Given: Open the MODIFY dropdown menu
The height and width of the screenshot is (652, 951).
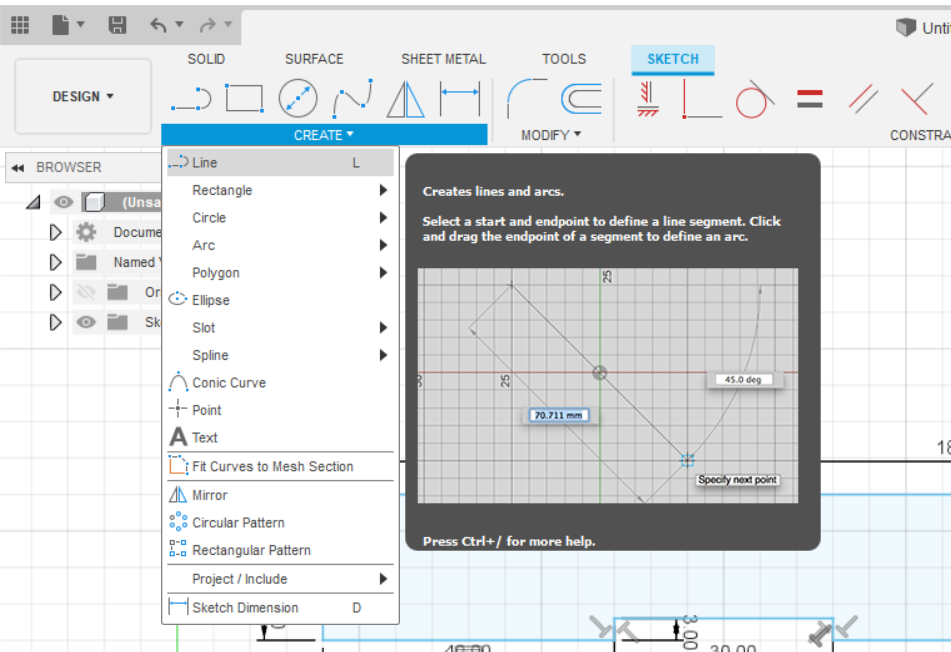Looking at the screenshot, I should coord(551,135).
